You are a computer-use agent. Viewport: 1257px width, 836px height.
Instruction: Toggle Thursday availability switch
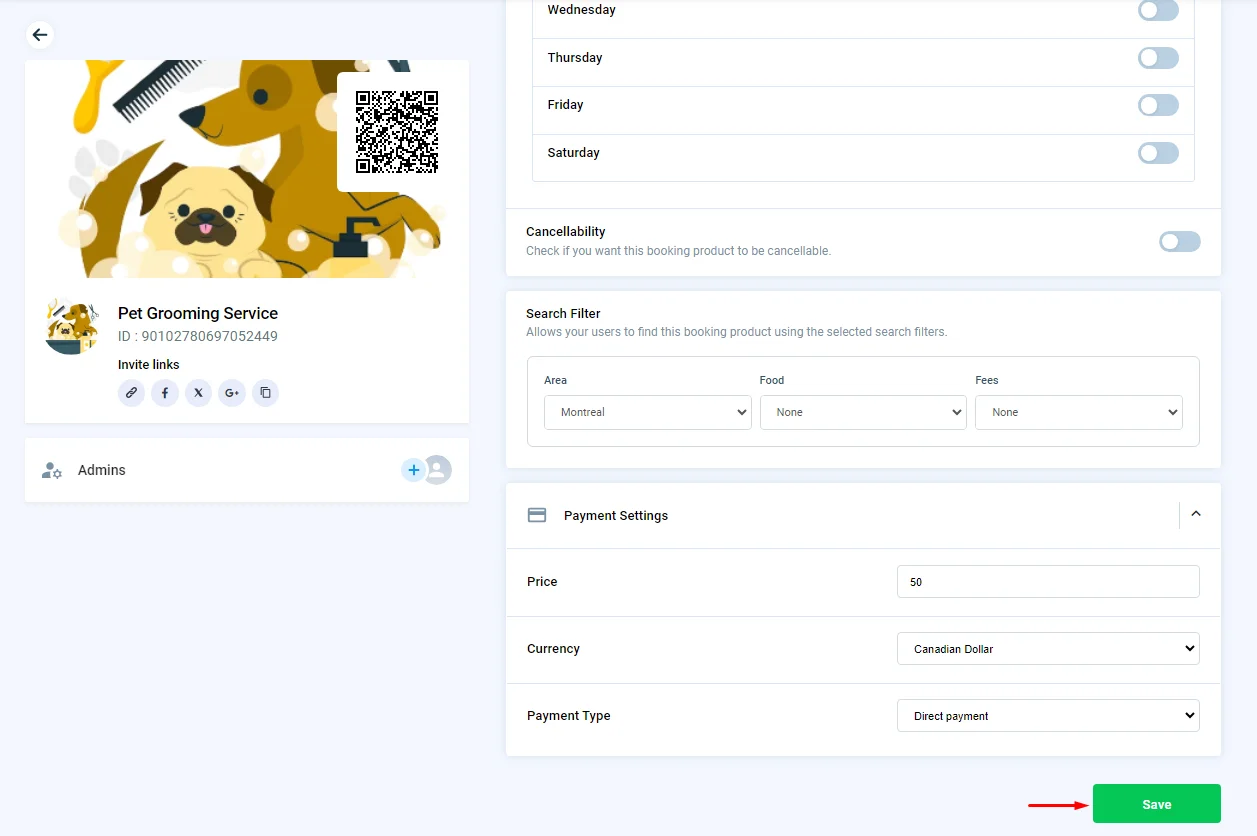click(x=1158, y=58)
